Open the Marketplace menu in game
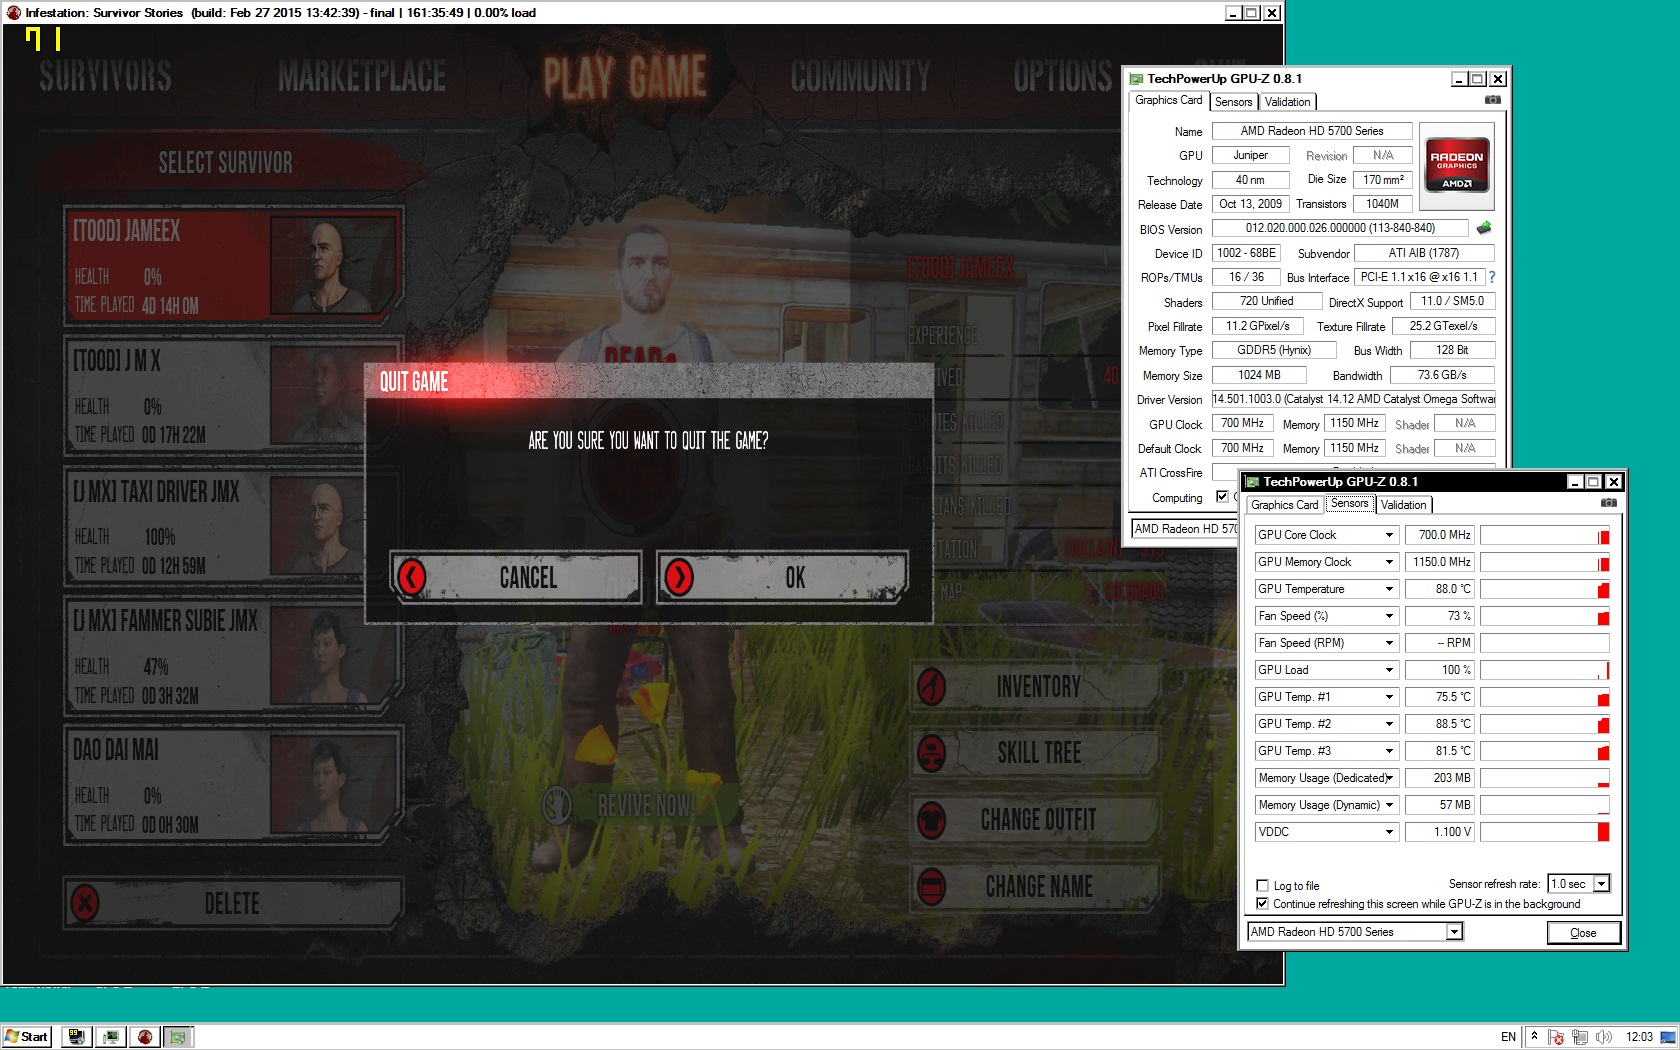This screenshot has height=1050, width=1680. coord(362,76)
